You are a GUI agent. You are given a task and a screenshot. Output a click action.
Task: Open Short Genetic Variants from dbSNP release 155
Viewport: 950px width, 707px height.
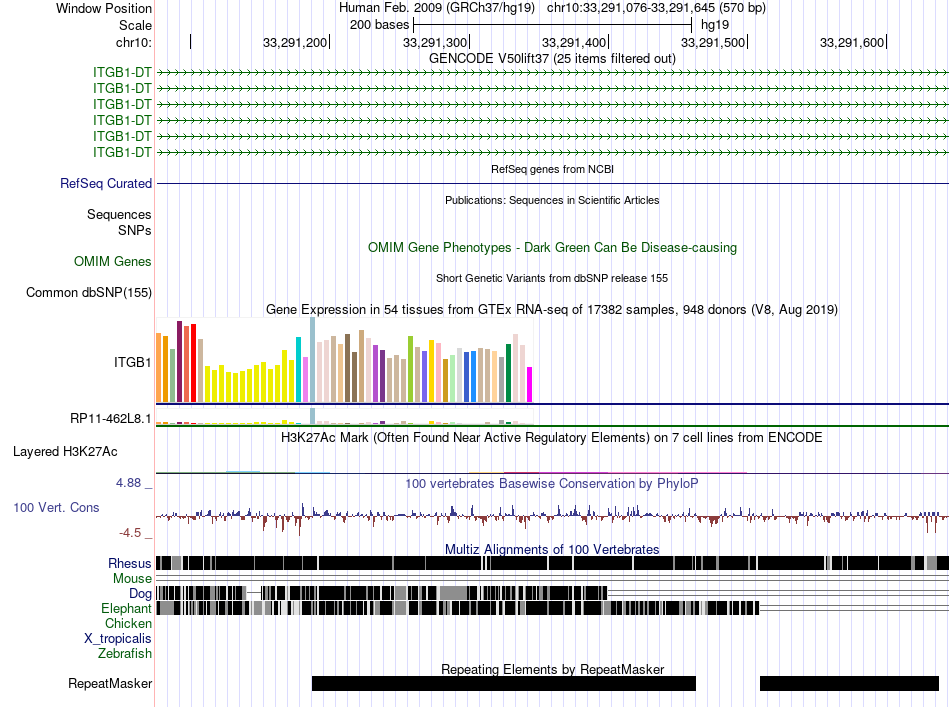click(x=552, y=278)
